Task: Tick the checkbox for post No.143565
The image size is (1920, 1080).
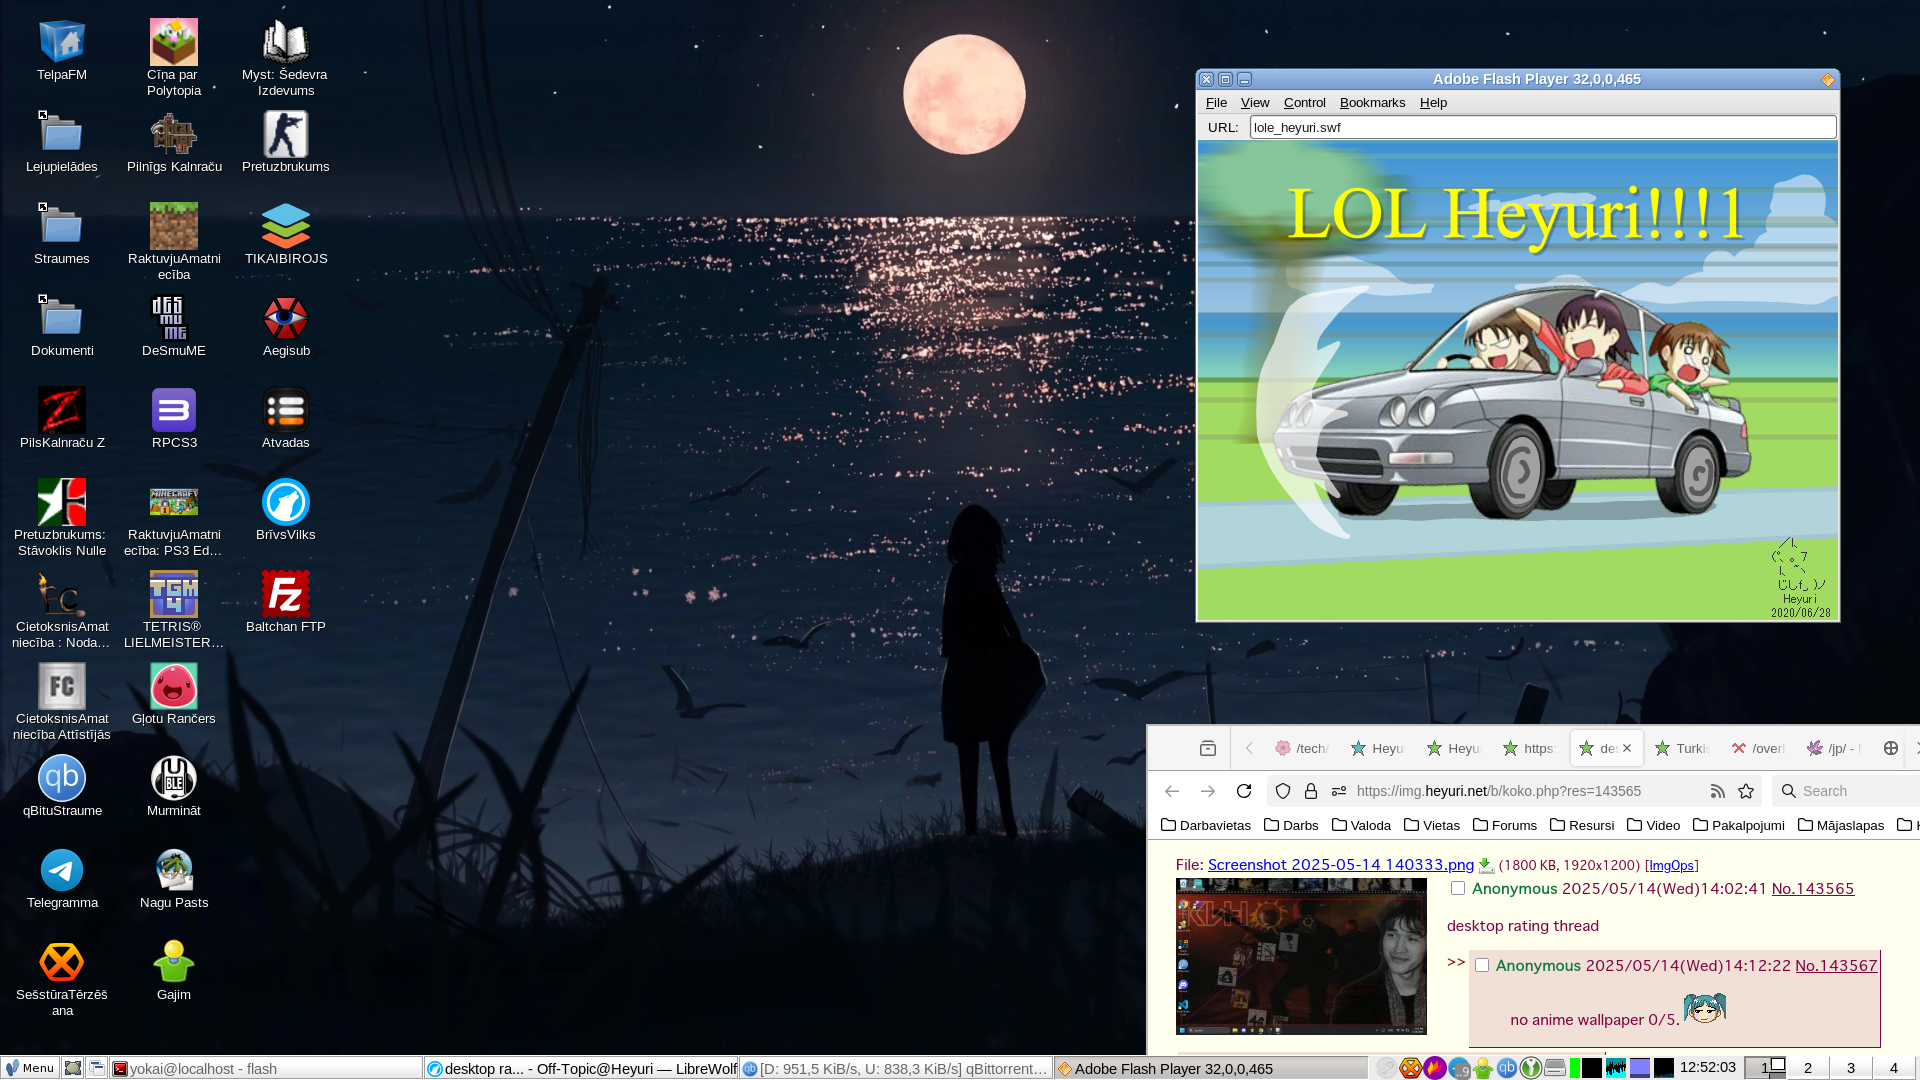Action: coord(1458,888)
